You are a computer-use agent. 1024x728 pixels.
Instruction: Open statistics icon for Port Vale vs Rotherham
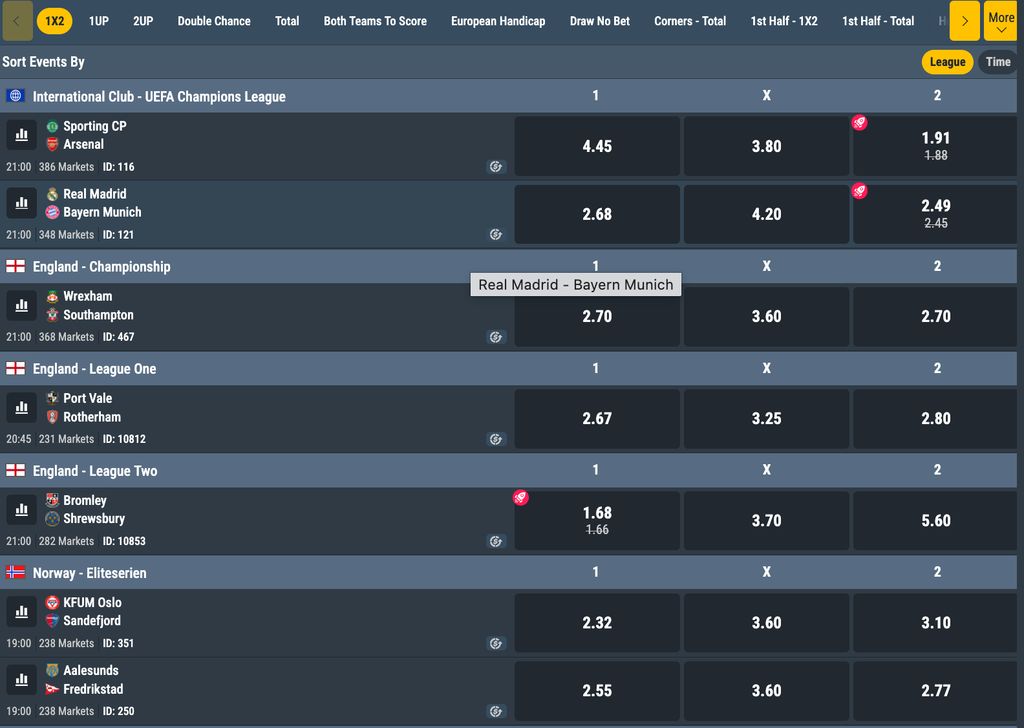[22, 407]
